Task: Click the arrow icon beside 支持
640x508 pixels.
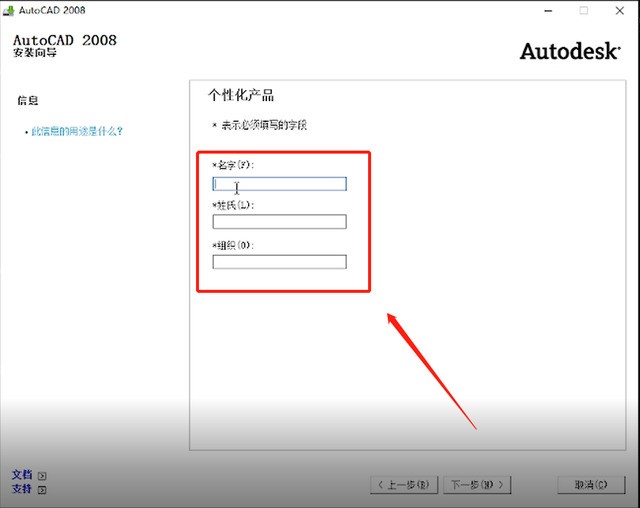Action: (x=42, y=490)
